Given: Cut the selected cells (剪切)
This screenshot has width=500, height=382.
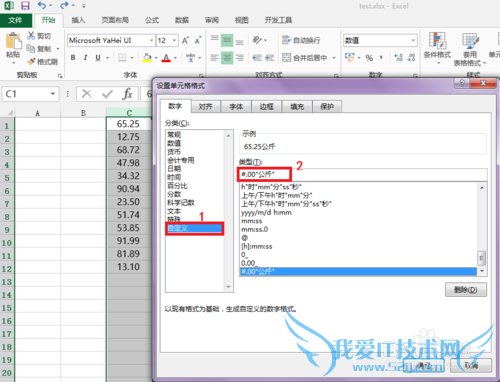Looking at the screenshot, I should click(x=39, y=36).
